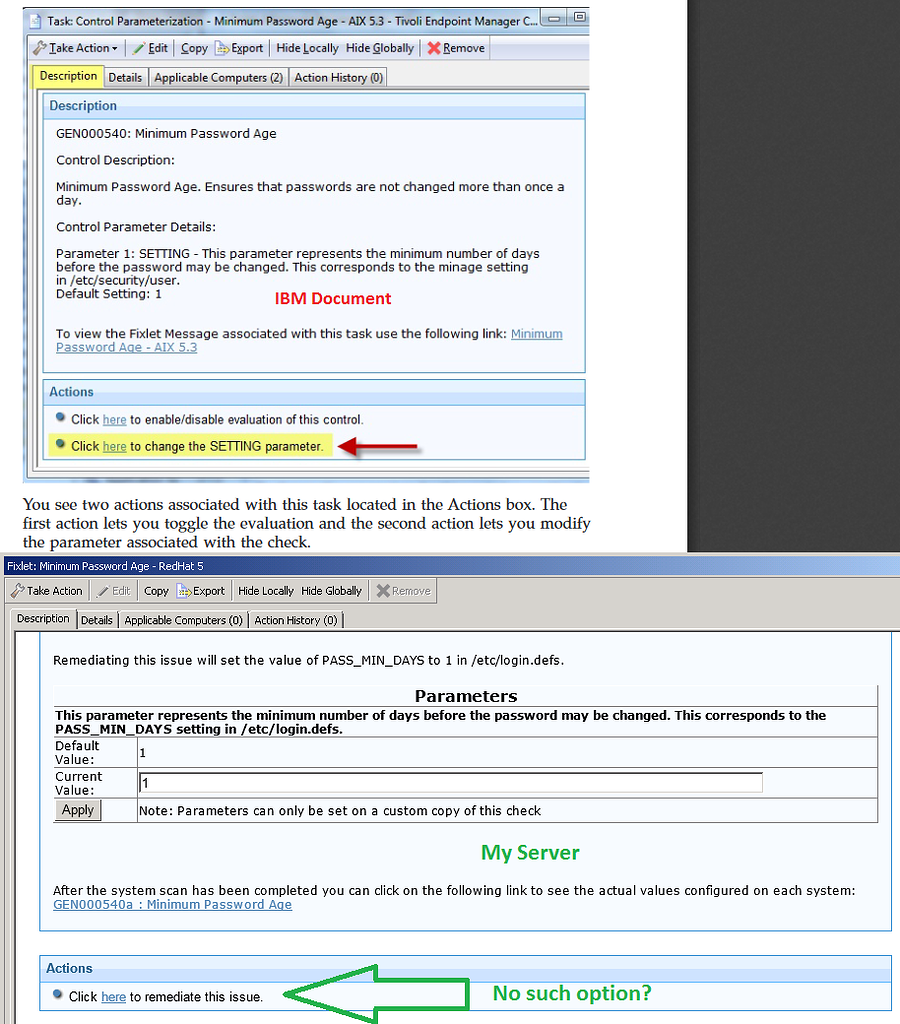Open the Action History tab in the Fixlet window
Screen dimensions: 900x1024
click(296, 619)
